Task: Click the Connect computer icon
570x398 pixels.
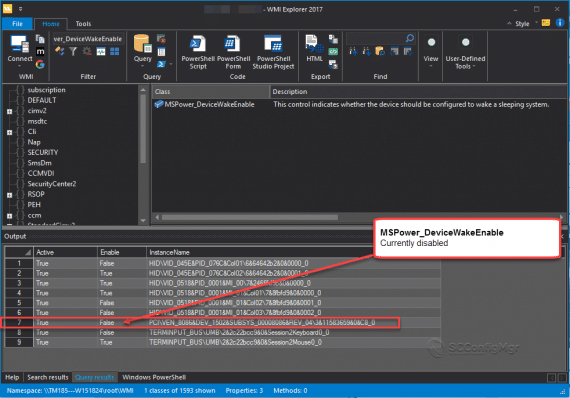Action: point(19,44)
